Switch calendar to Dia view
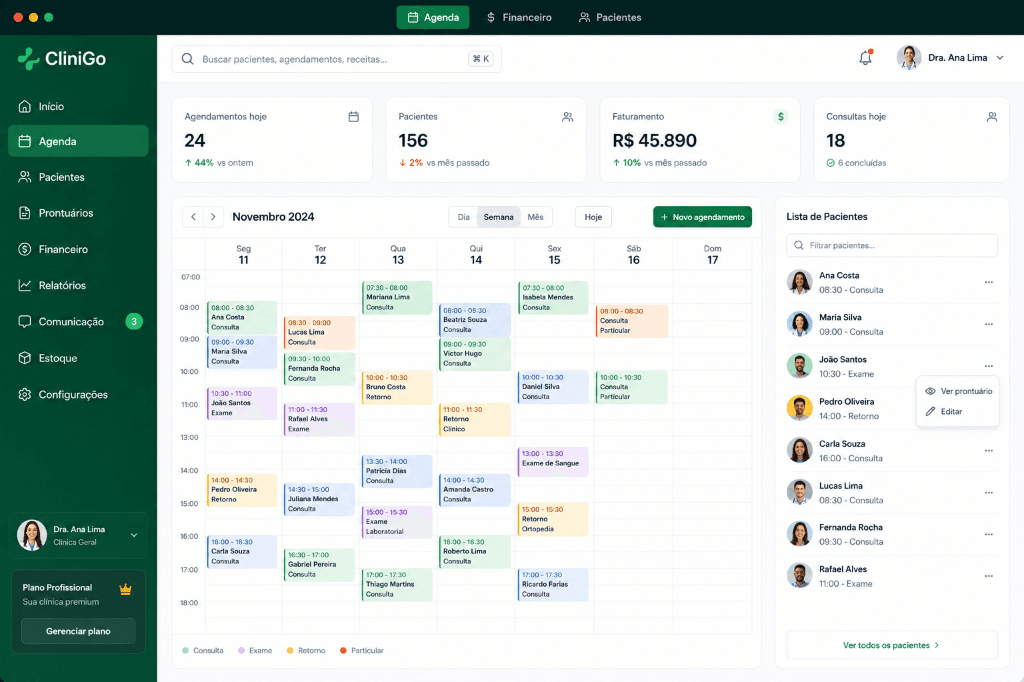The width and height of the screenshot is (1024, 682). click(464, 217)
